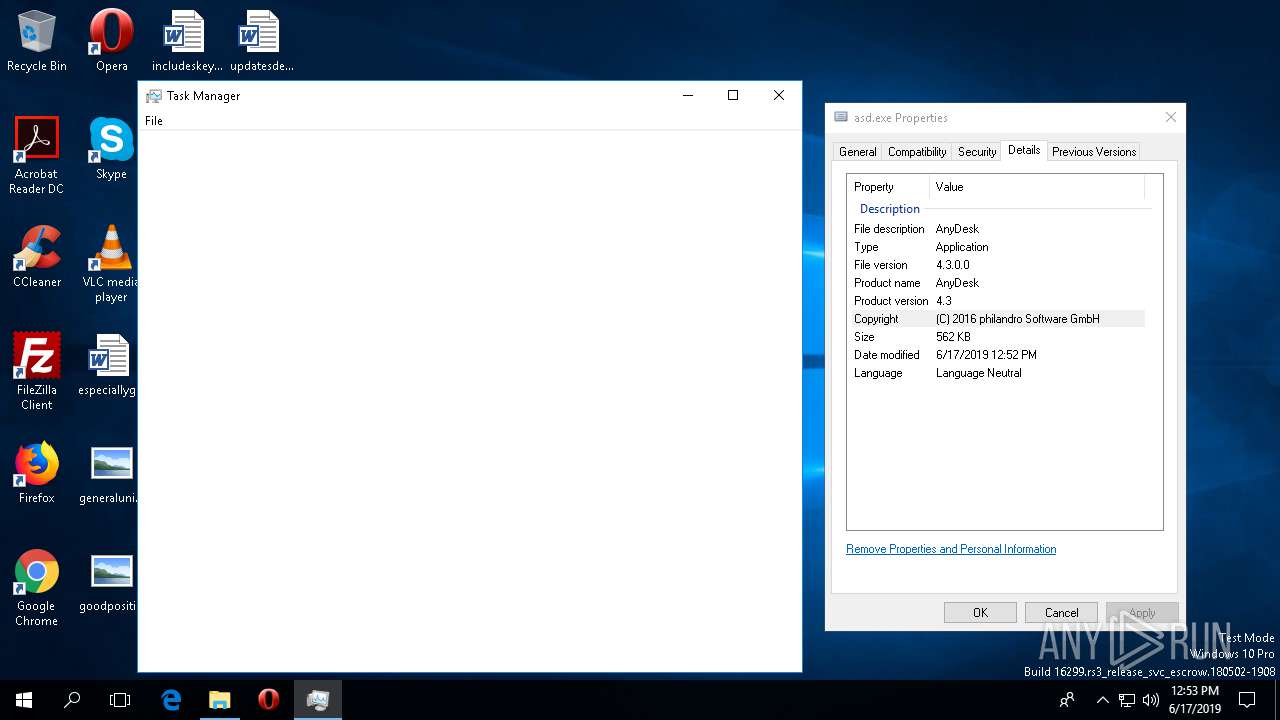Click the Property column header
Screen dimensions: 1280x720
tap(889, 187)
